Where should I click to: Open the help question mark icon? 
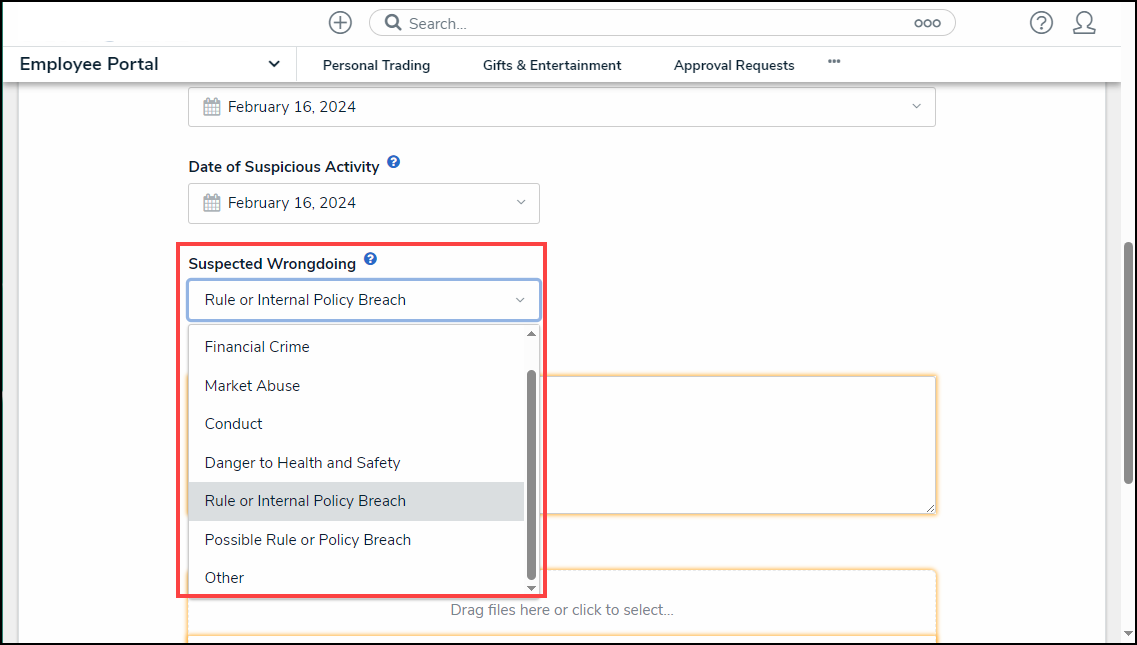(1041, 23)
